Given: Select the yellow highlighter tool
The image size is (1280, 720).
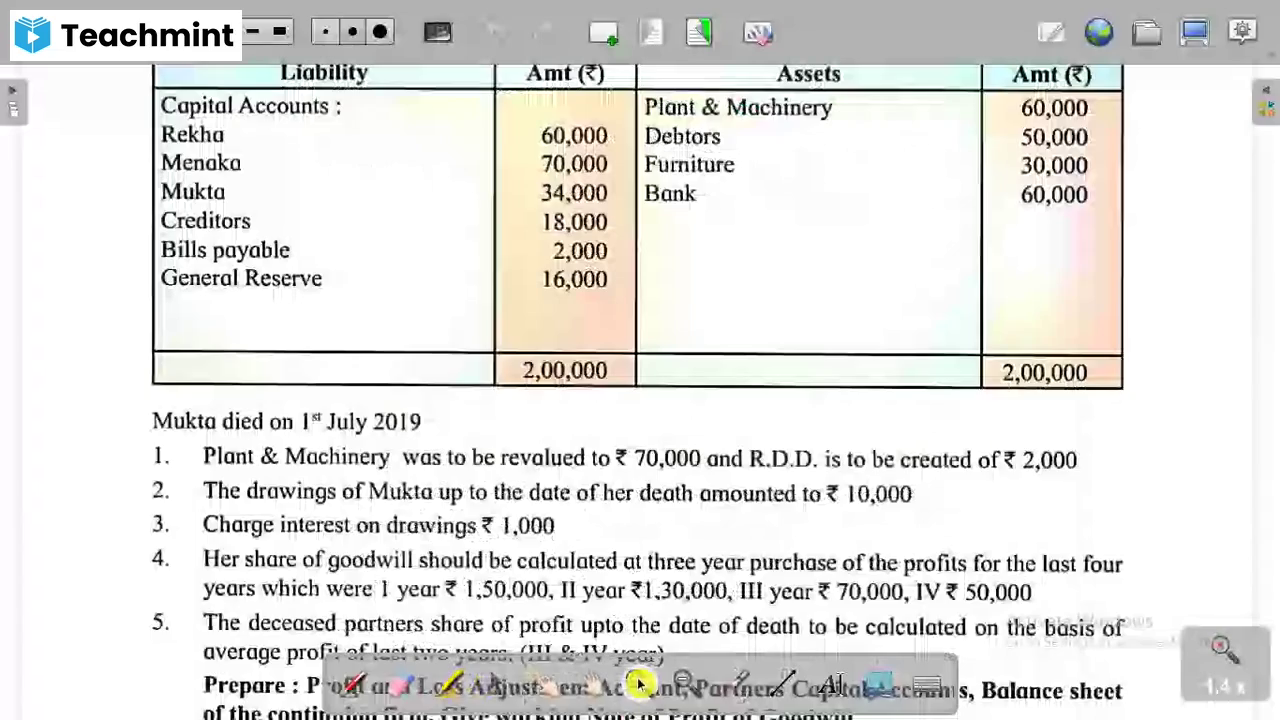Looking at the screenshot, I should click(x=450, y=683).
